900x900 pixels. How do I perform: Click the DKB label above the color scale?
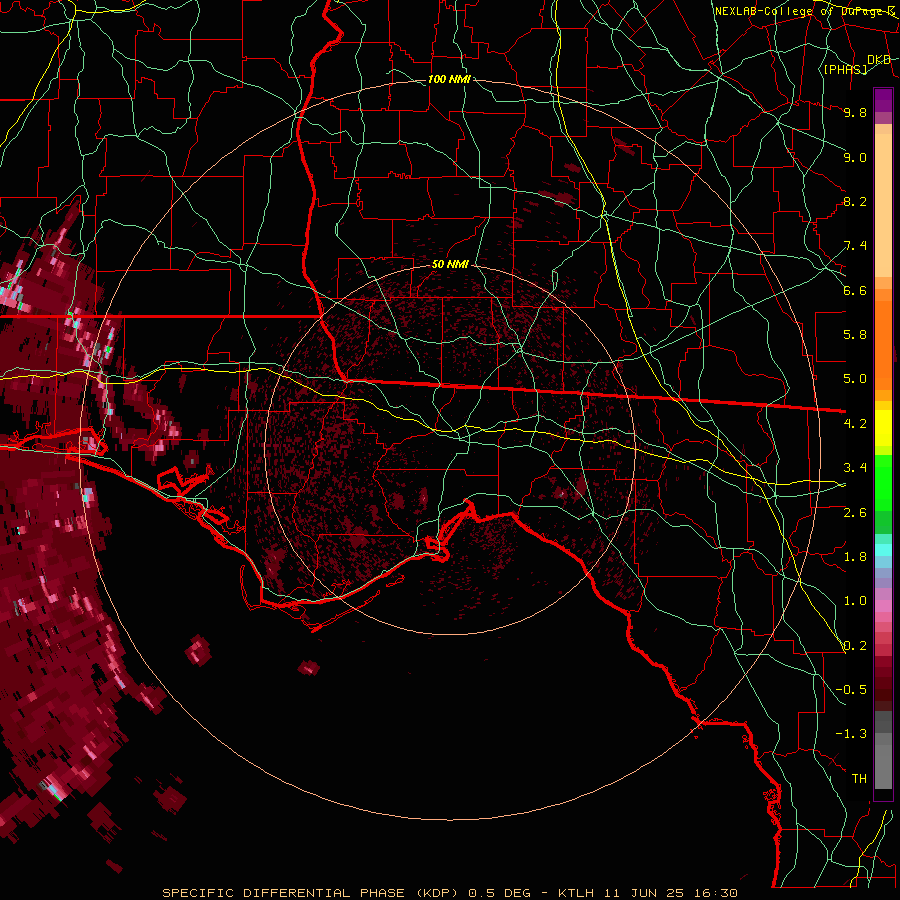tap(879, 60)
